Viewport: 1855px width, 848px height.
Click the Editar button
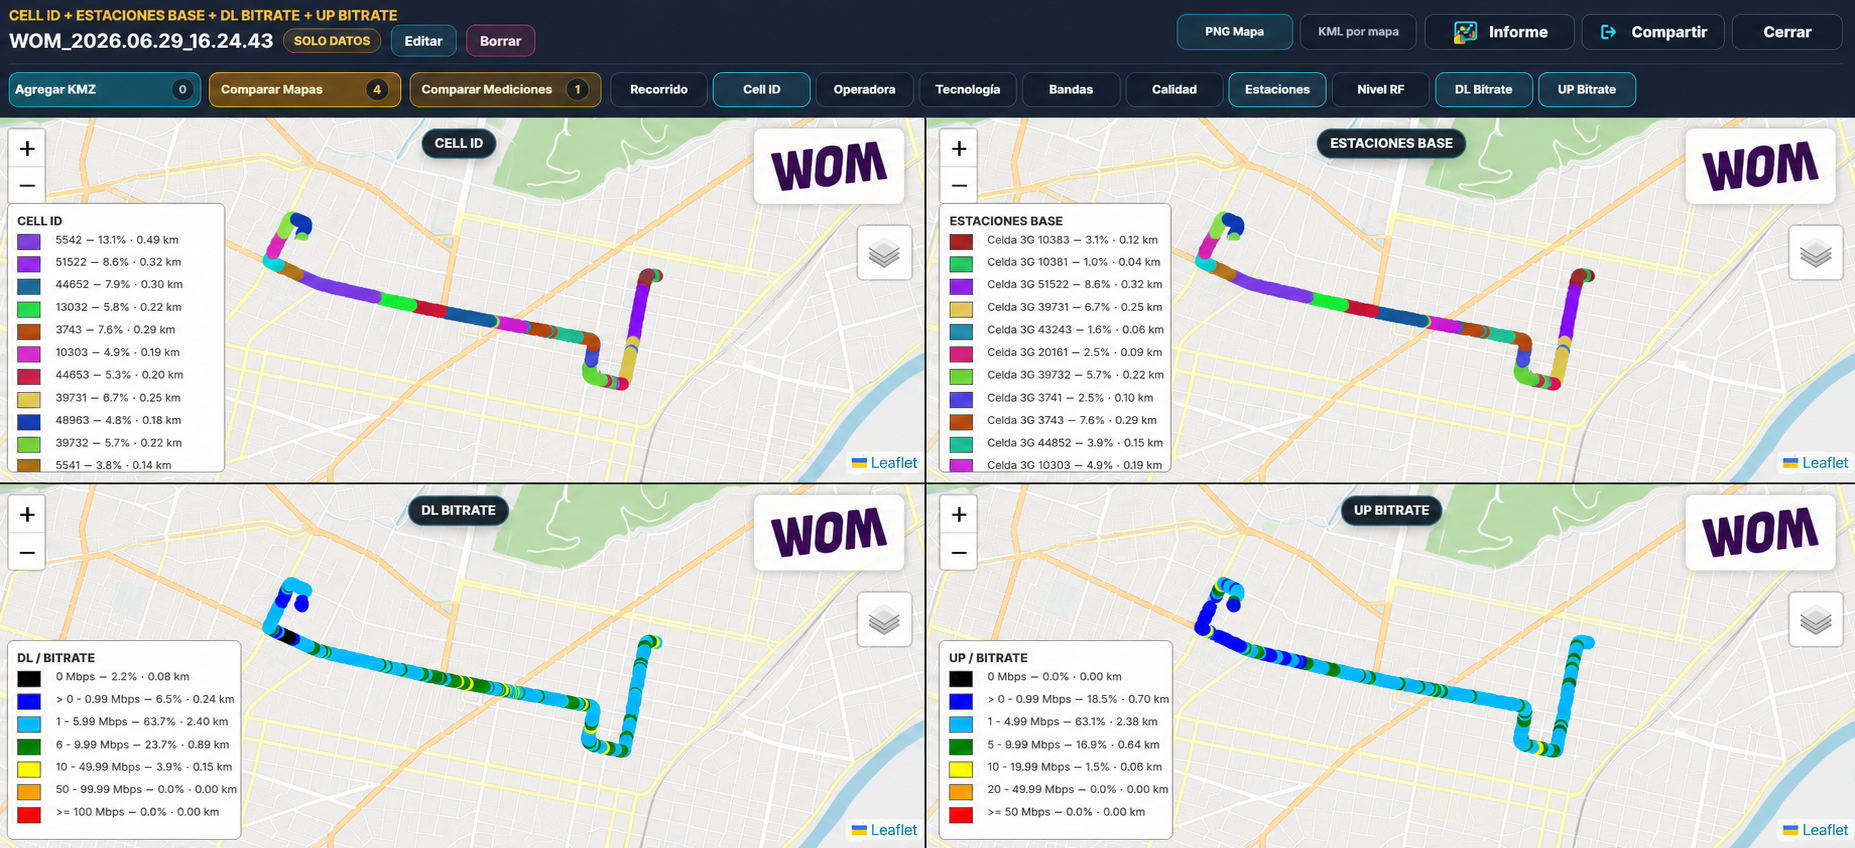click(423, 41)
